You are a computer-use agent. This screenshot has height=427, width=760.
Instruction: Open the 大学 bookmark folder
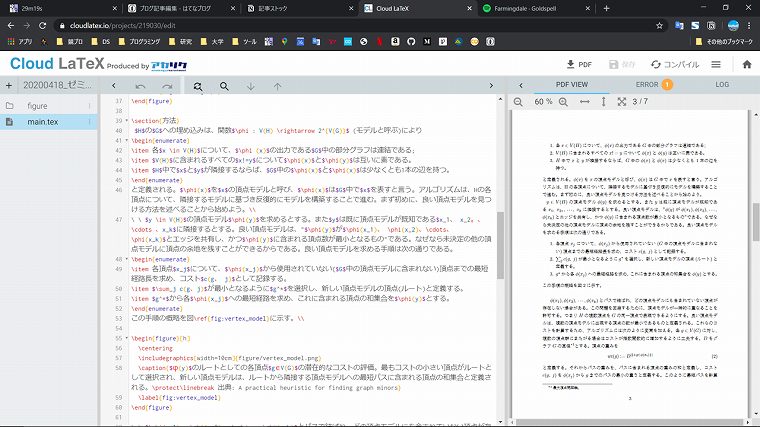(212, 42)
